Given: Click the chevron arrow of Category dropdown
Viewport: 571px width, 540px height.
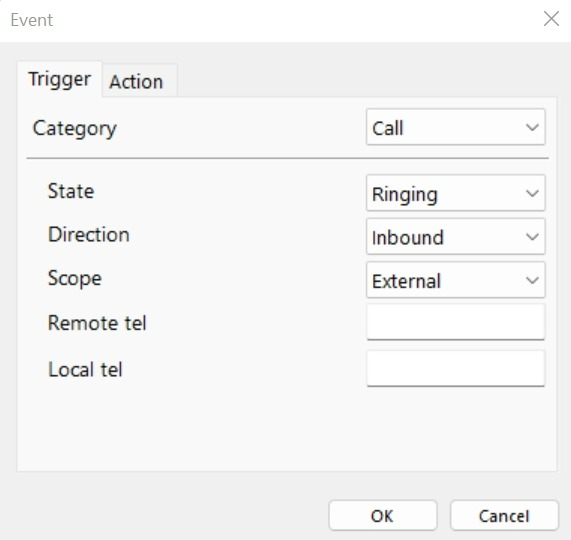Looking at the screenshot, I should pyautogui.click(x=532, y=127).
